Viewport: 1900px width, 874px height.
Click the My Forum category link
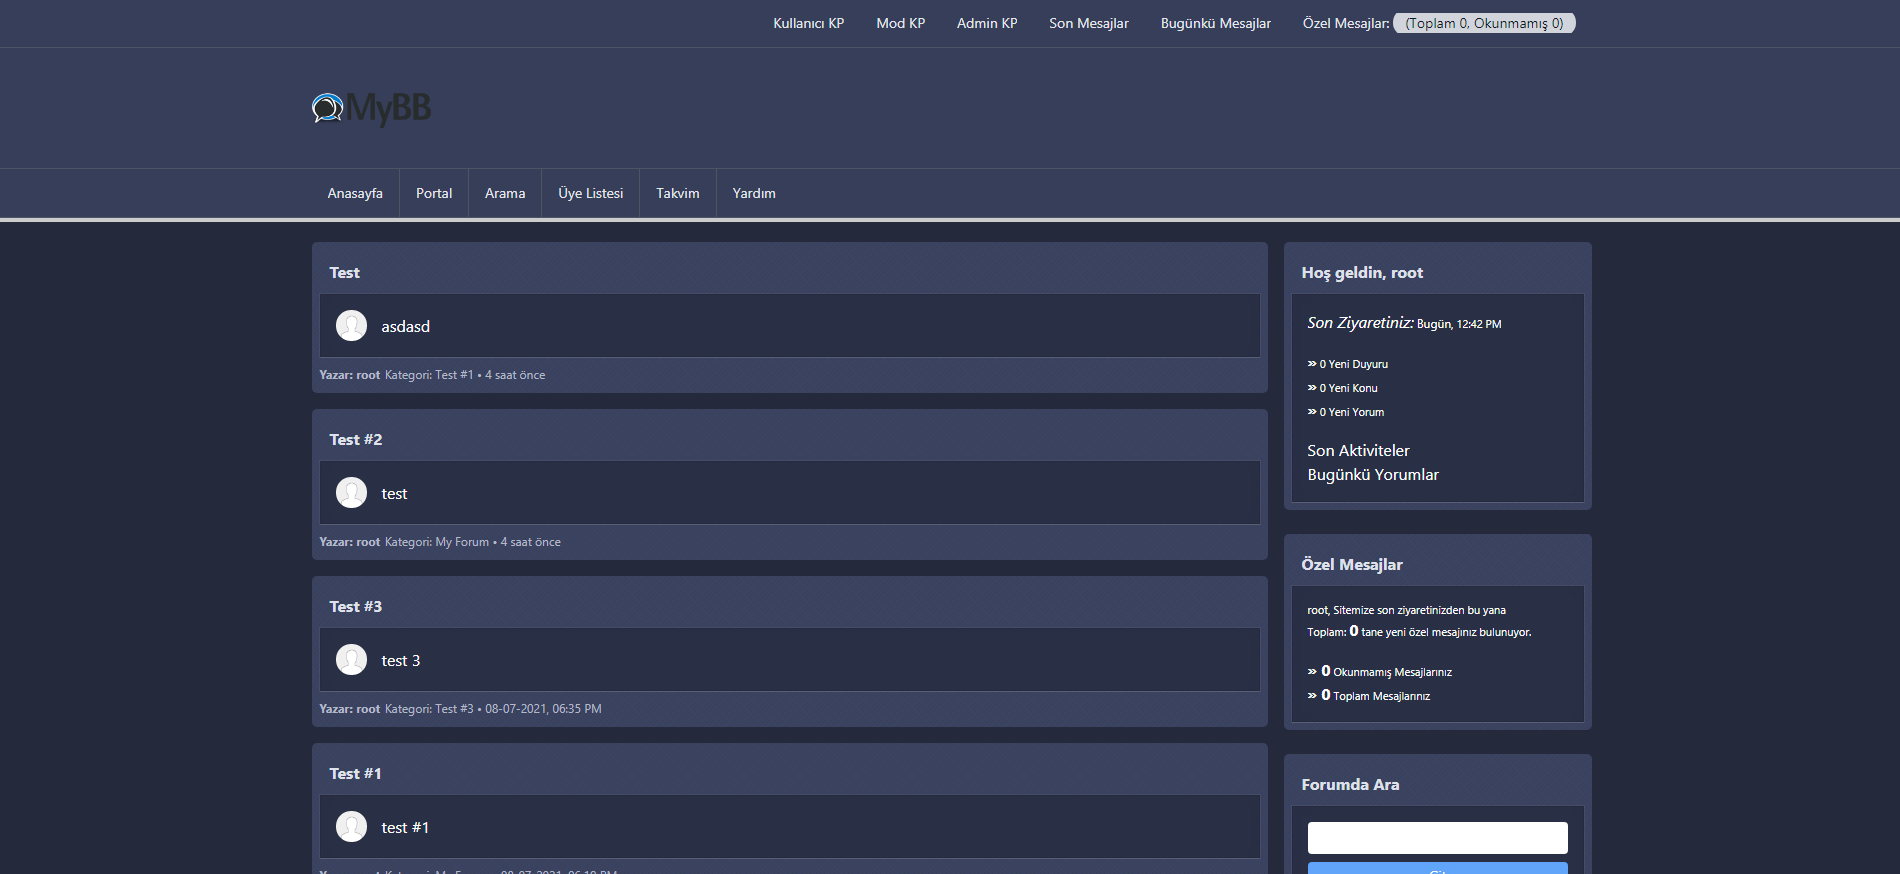(x=462, y=542)
